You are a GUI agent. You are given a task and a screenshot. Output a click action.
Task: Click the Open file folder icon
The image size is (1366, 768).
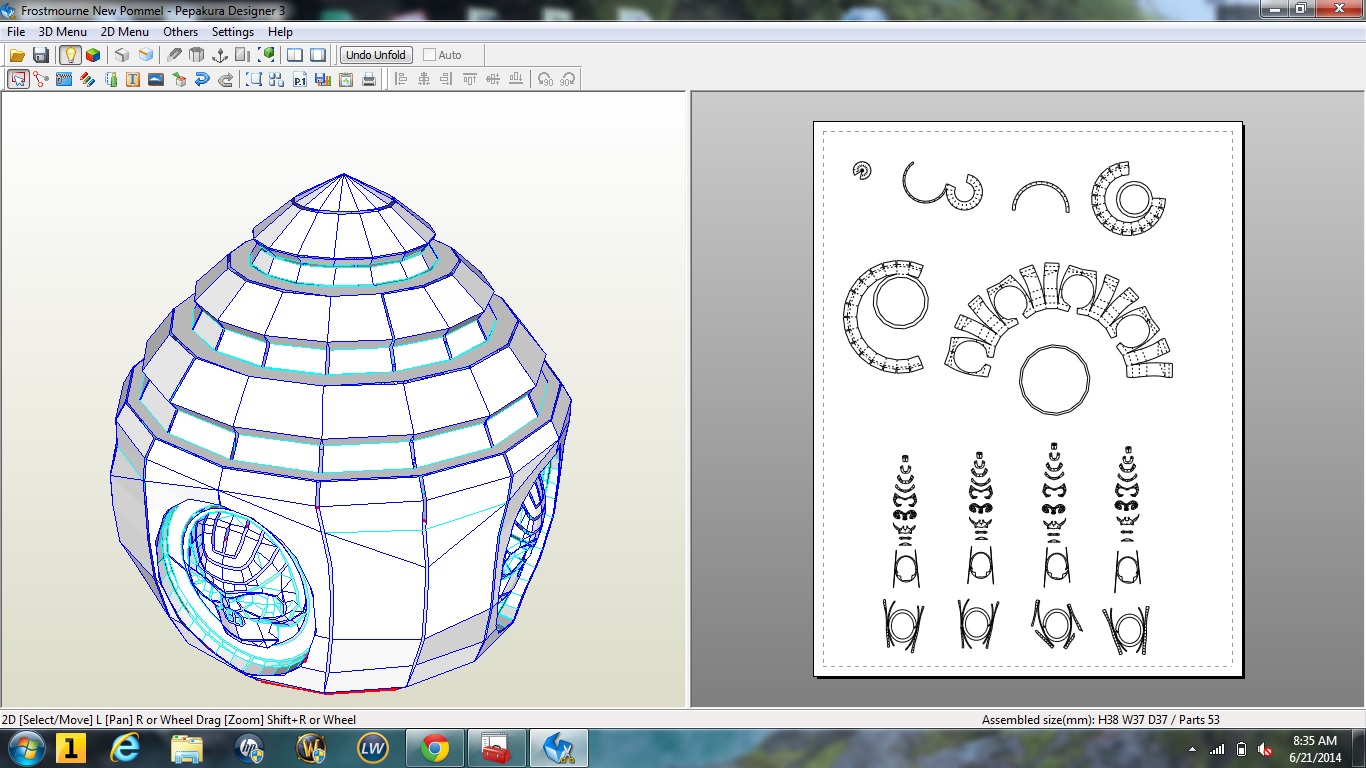click(x=17, y=55)
